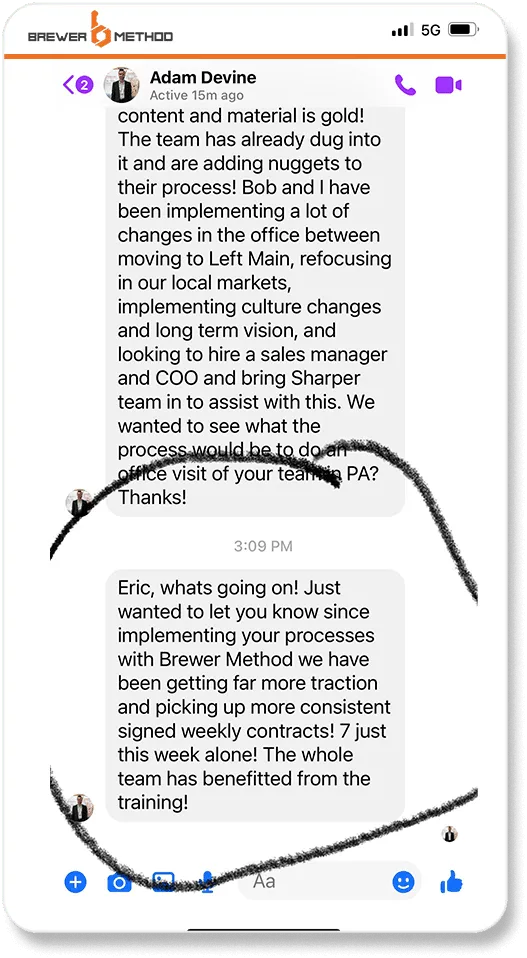The width and height of the screenshot is (527, 958).
Task: Open the plus more-actions button
Action: pyautogui.click(x=76, y=882)
